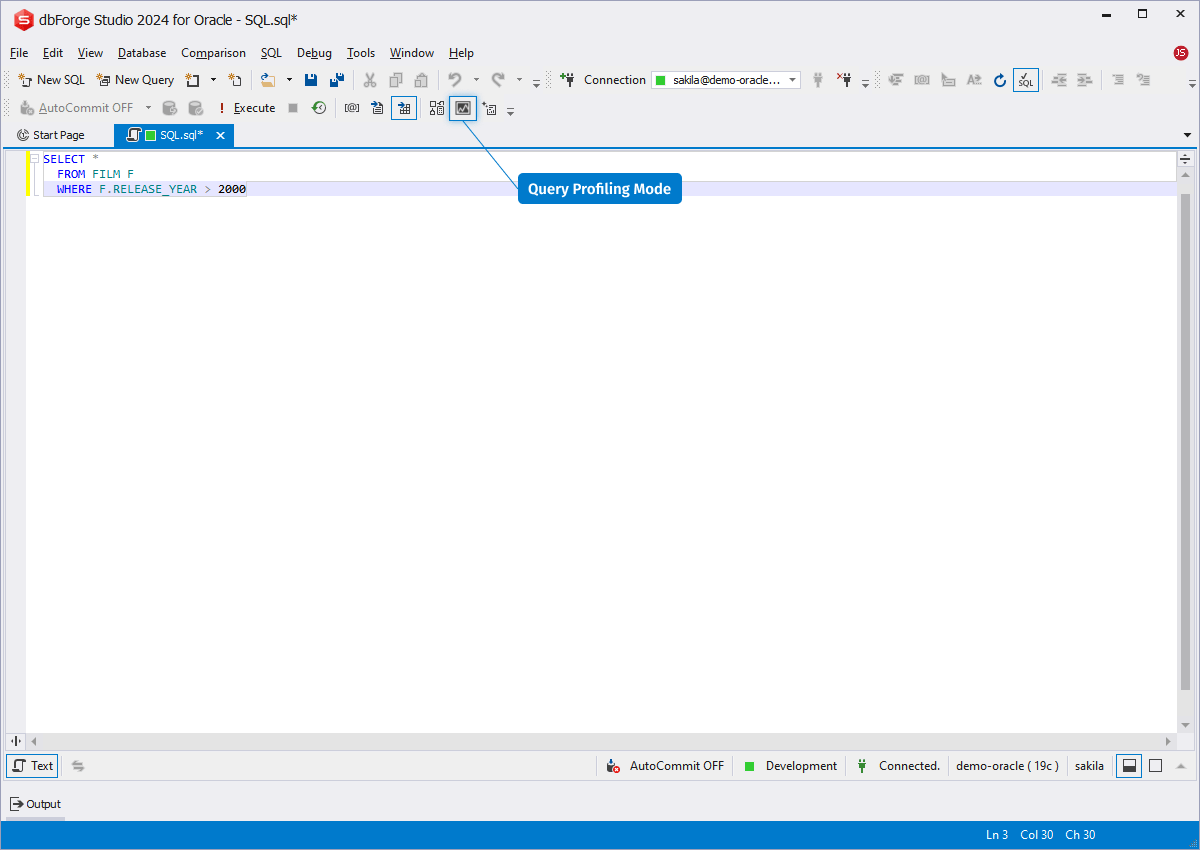Open the new item dropdown arrow
The image size is (1200, 850).
213,80
